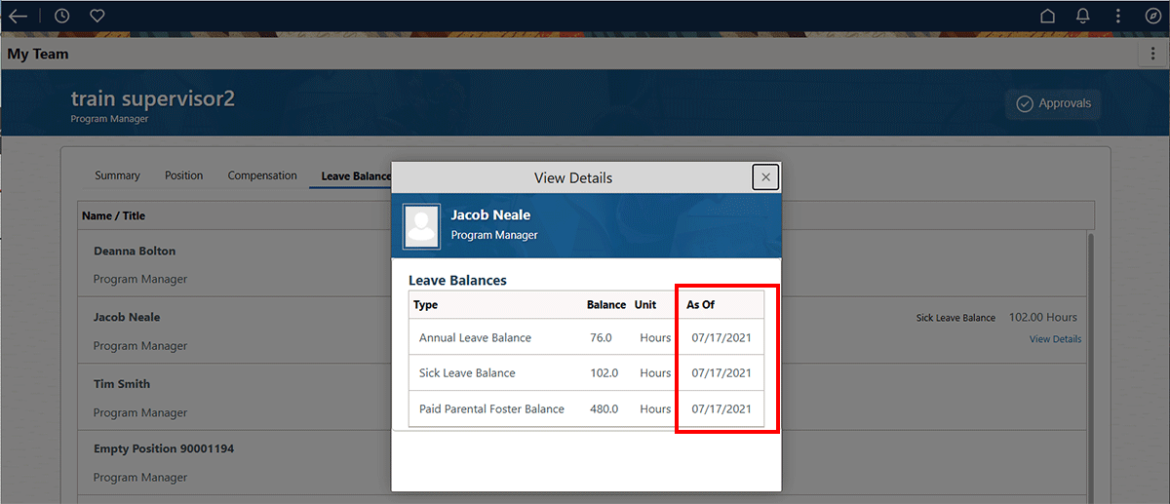Screen dimensions: 1170x504
Task: Open My Team page options menu
Action: [x=1154, y=54]
